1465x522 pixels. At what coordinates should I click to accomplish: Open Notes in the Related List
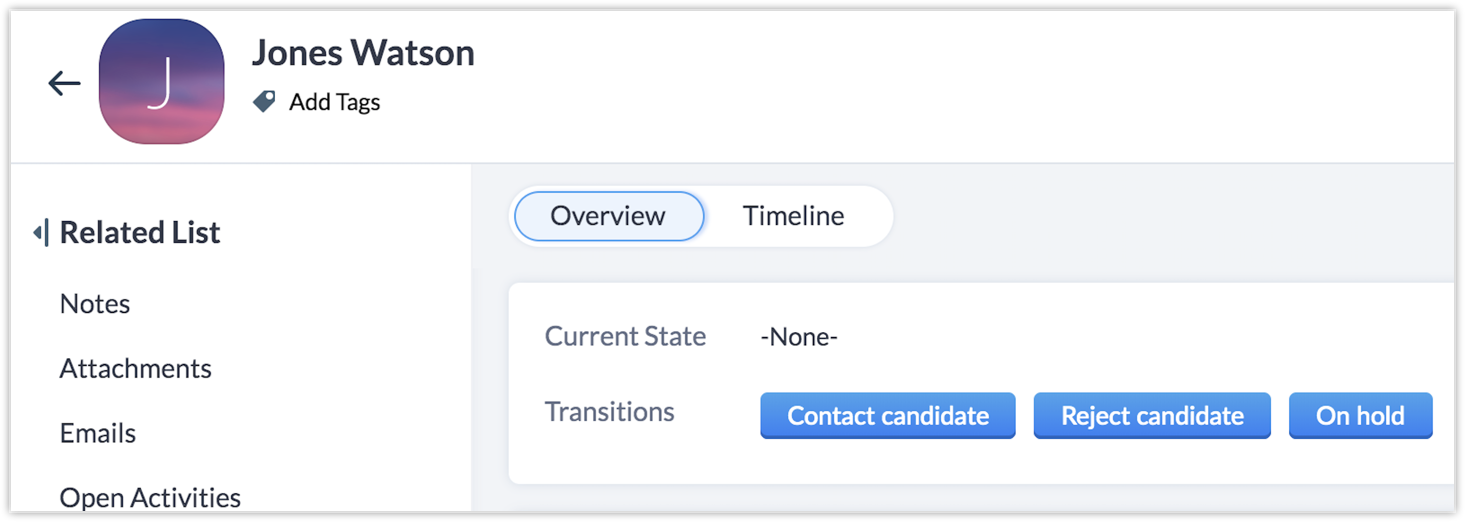point(95,304)
